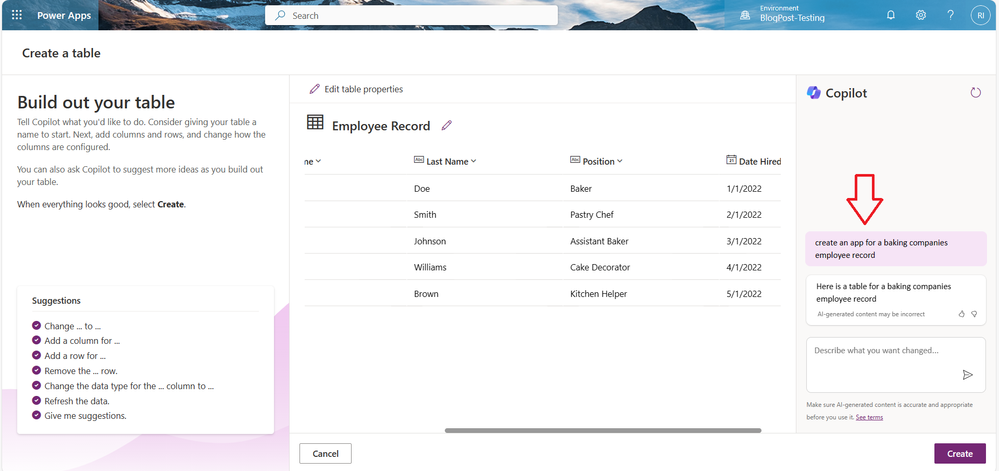Viewport: 999px width, 471px height.
Task: Open the See terms link
Action: 869,417
